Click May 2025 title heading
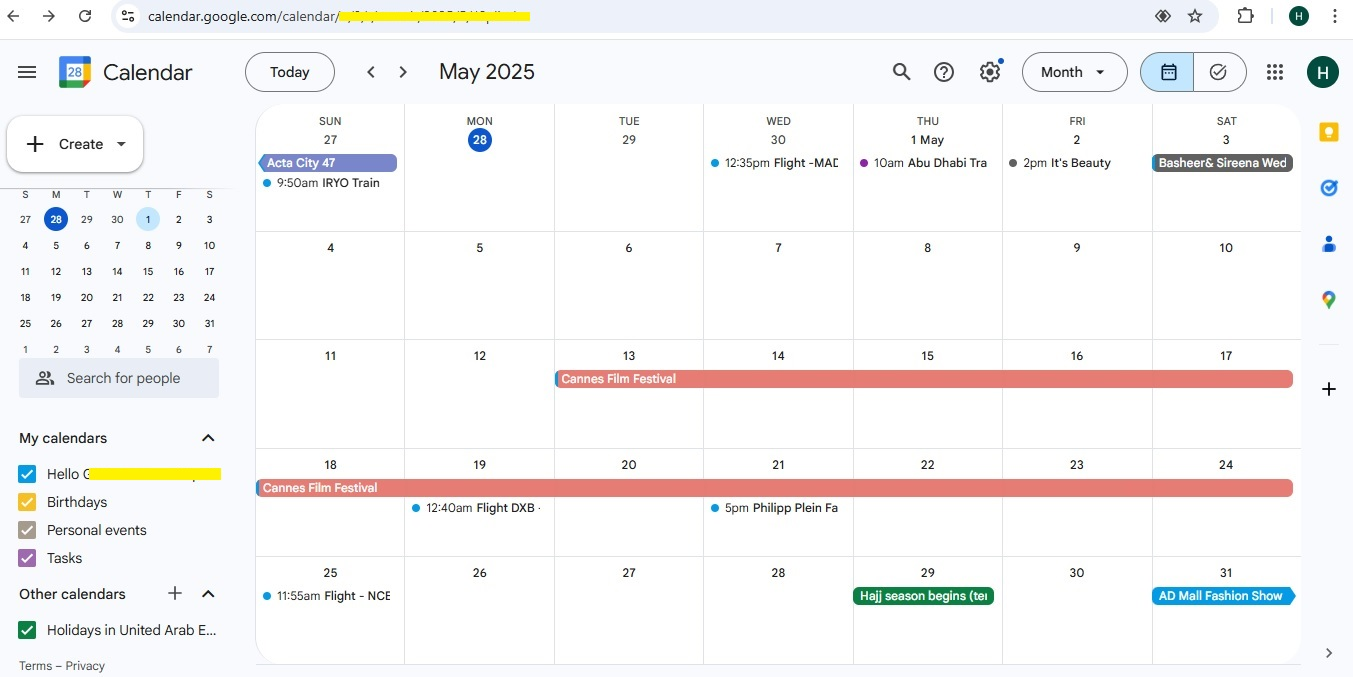Image resolution: width=1353 pixels, height=677 pixels. click(x=487, y=72)
